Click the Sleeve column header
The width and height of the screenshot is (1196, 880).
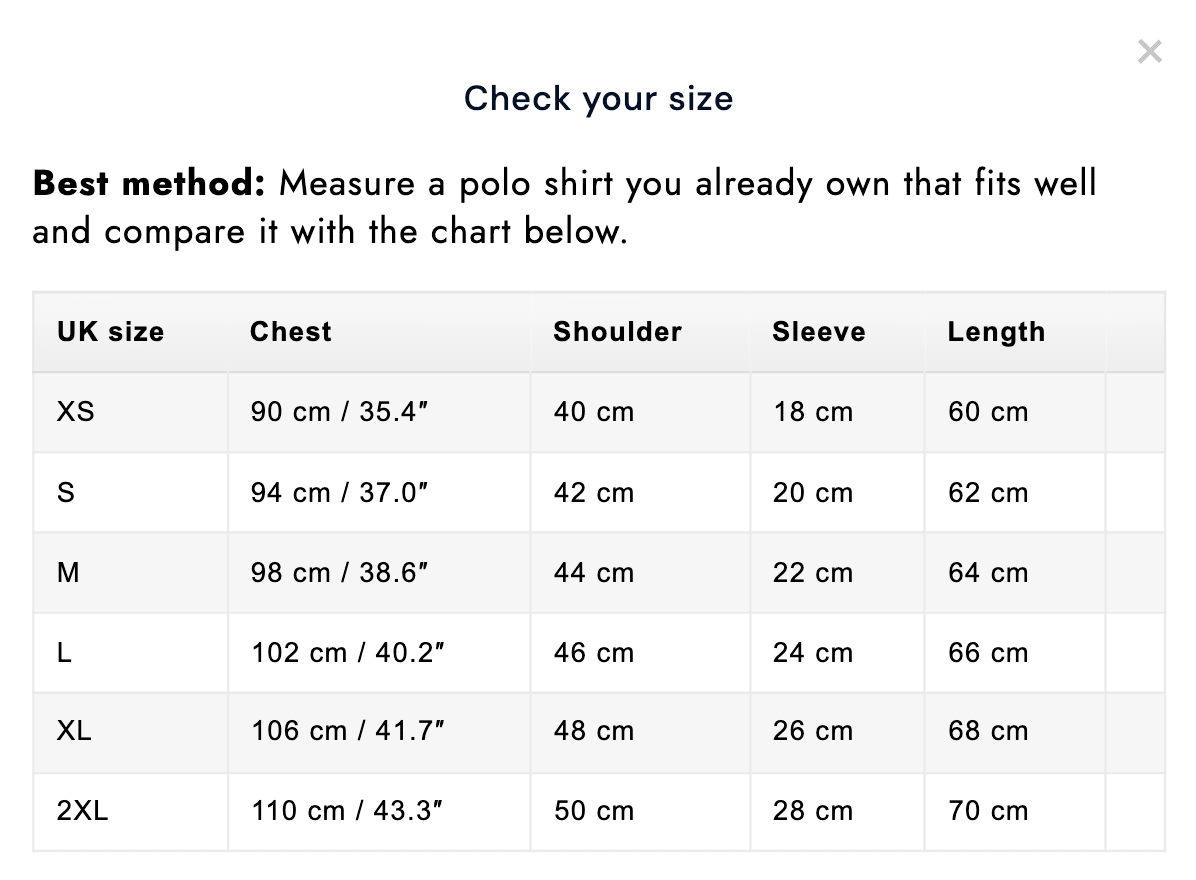[x=818, y=332]
